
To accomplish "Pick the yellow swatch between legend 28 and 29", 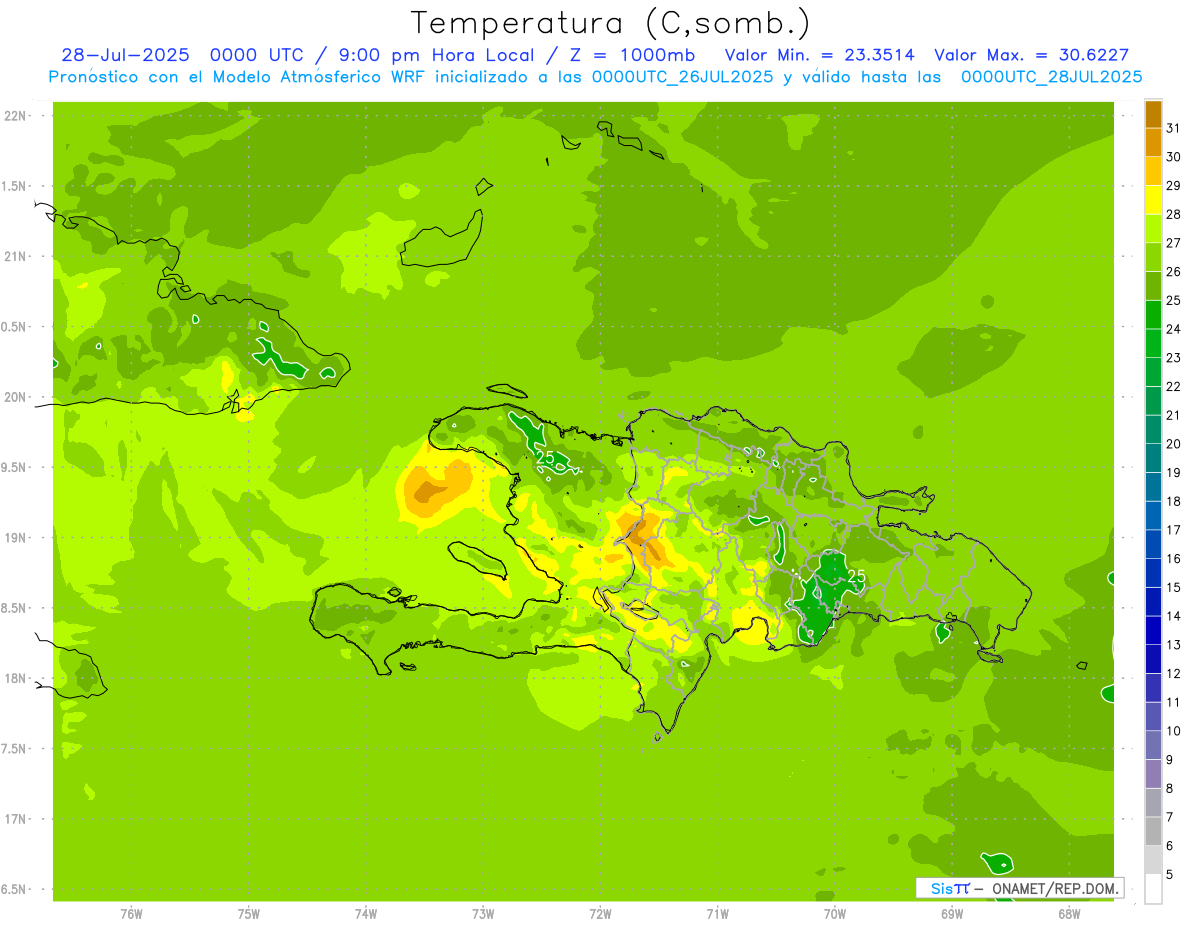I will [1153, 199].
